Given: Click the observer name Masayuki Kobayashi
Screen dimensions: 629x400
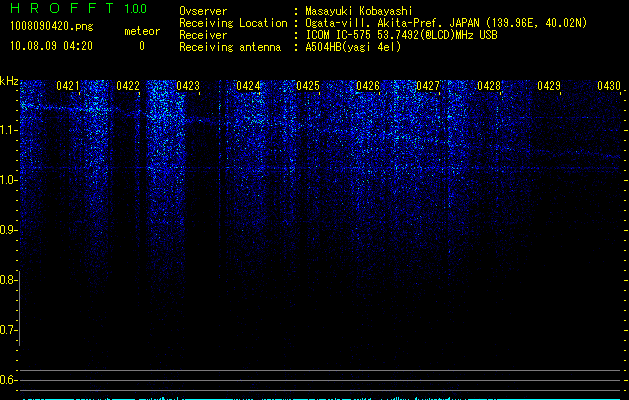Looking at the screenshot, I should (359, 11).
